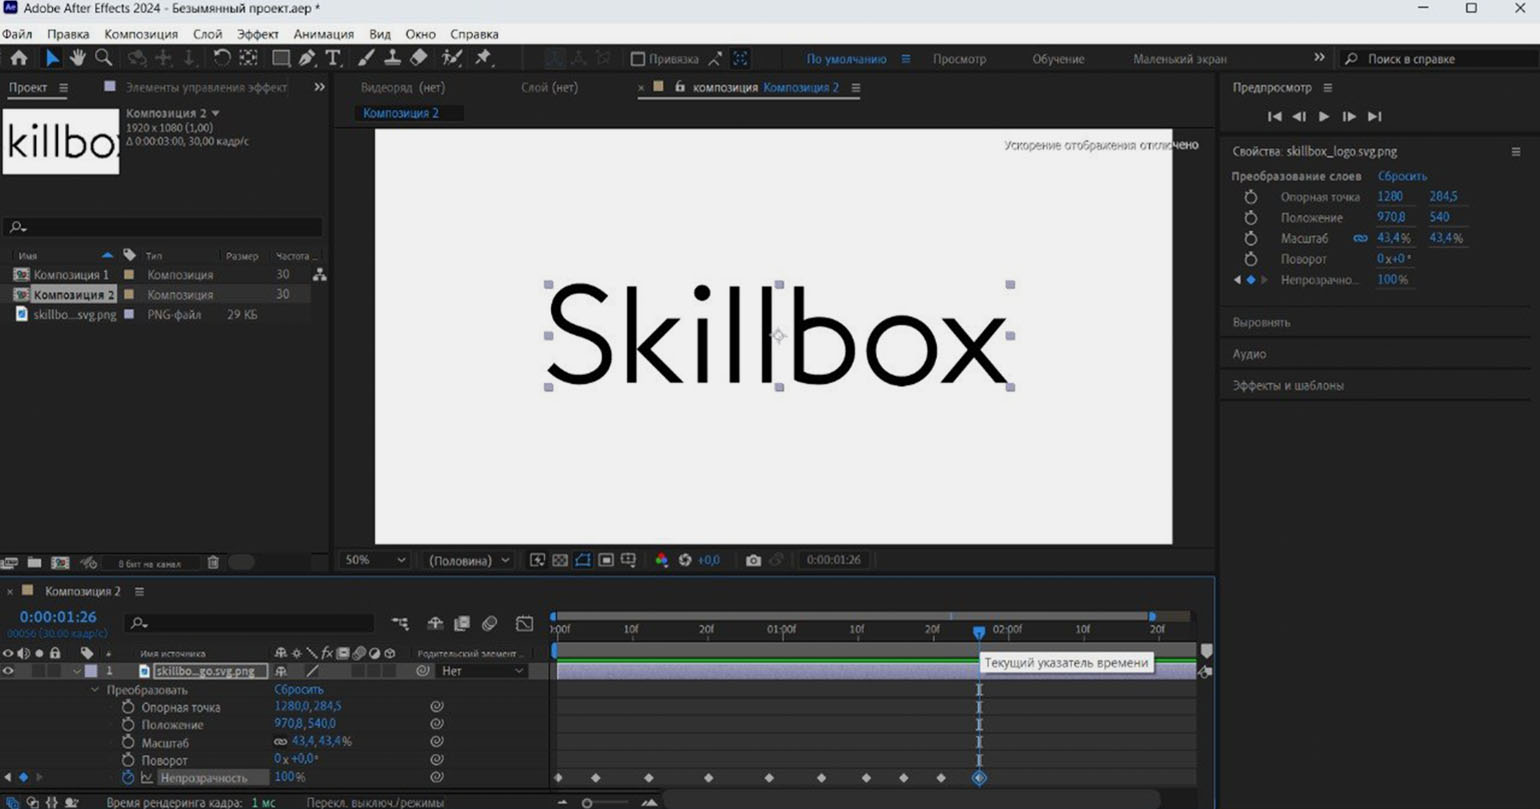Click the Project panel search field
This screenshot has height=809, width=1540.
pyautogui.click(x=163, y=227)
